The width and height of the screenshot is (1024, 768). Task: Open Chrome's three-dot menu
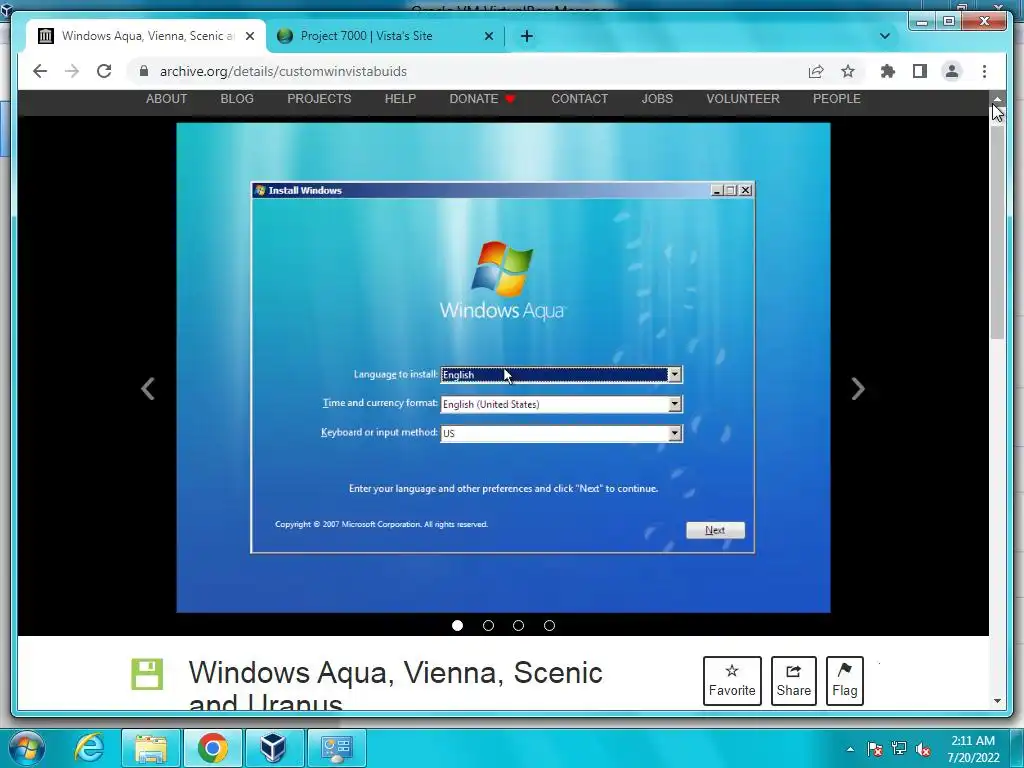[x=984, y=71]
